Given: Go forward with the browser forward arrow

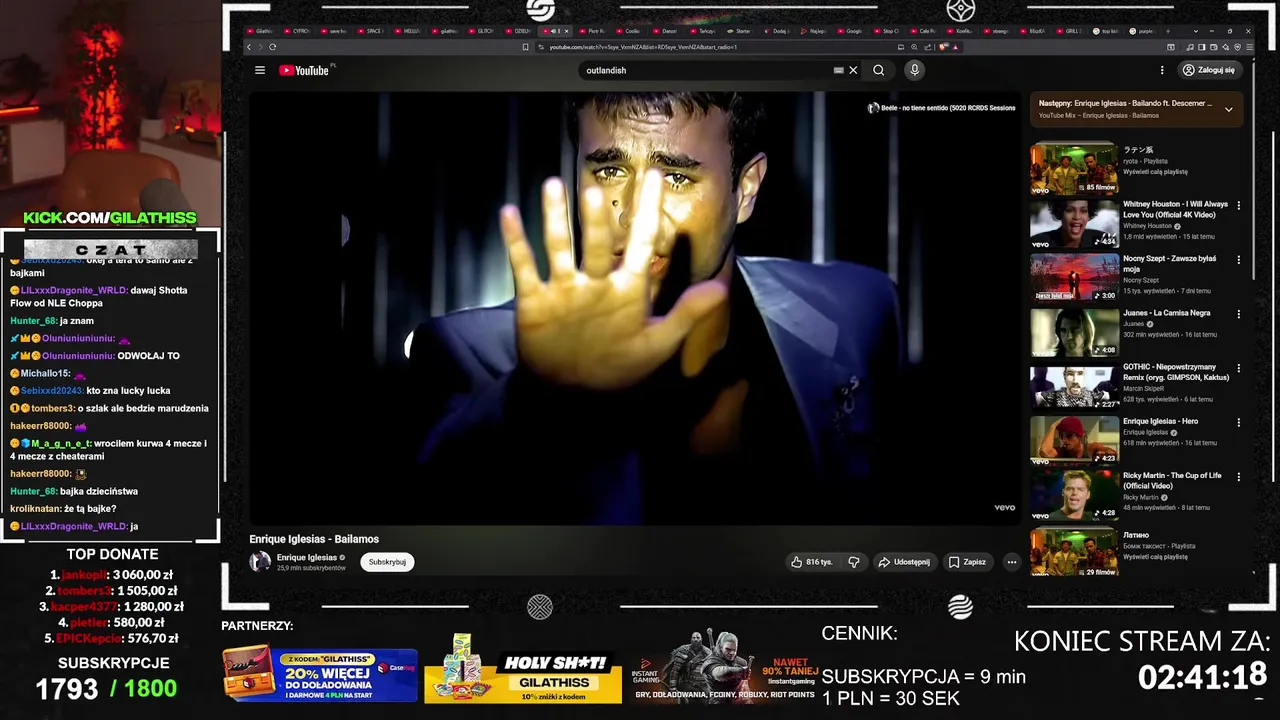Looking at the screenshot, I should (261, 47).
